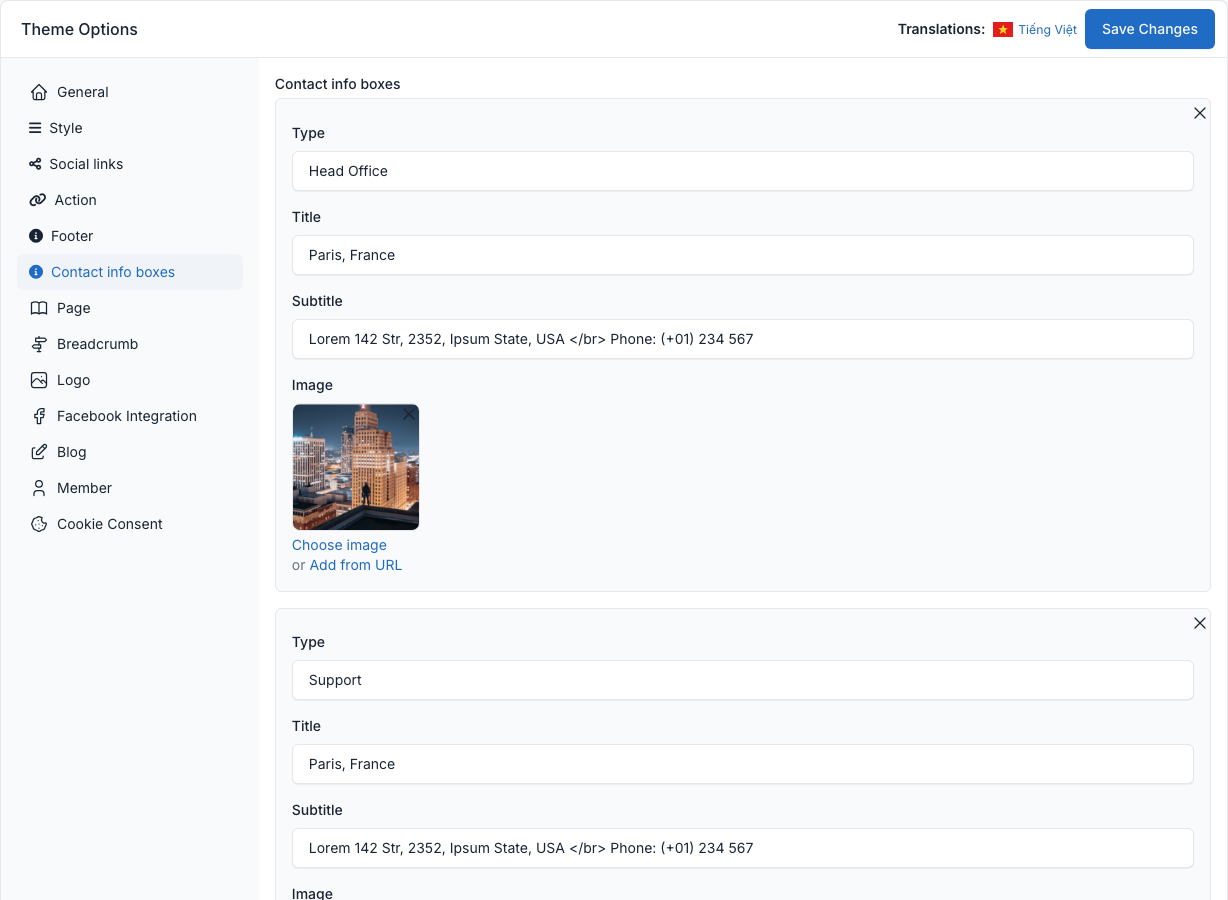1228x900 pixels.
Task: Go to the Style section
Action: pyautogui.click(x=130, y=128)
